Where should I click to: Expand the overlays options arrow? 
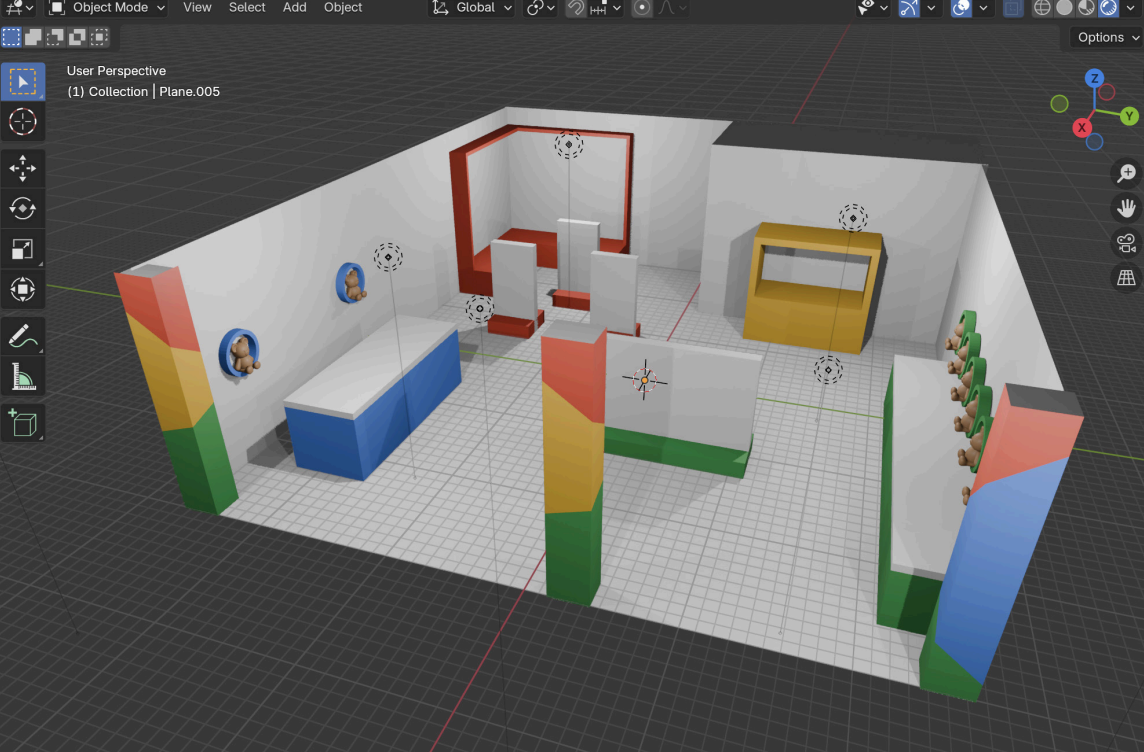coord(983,7)
